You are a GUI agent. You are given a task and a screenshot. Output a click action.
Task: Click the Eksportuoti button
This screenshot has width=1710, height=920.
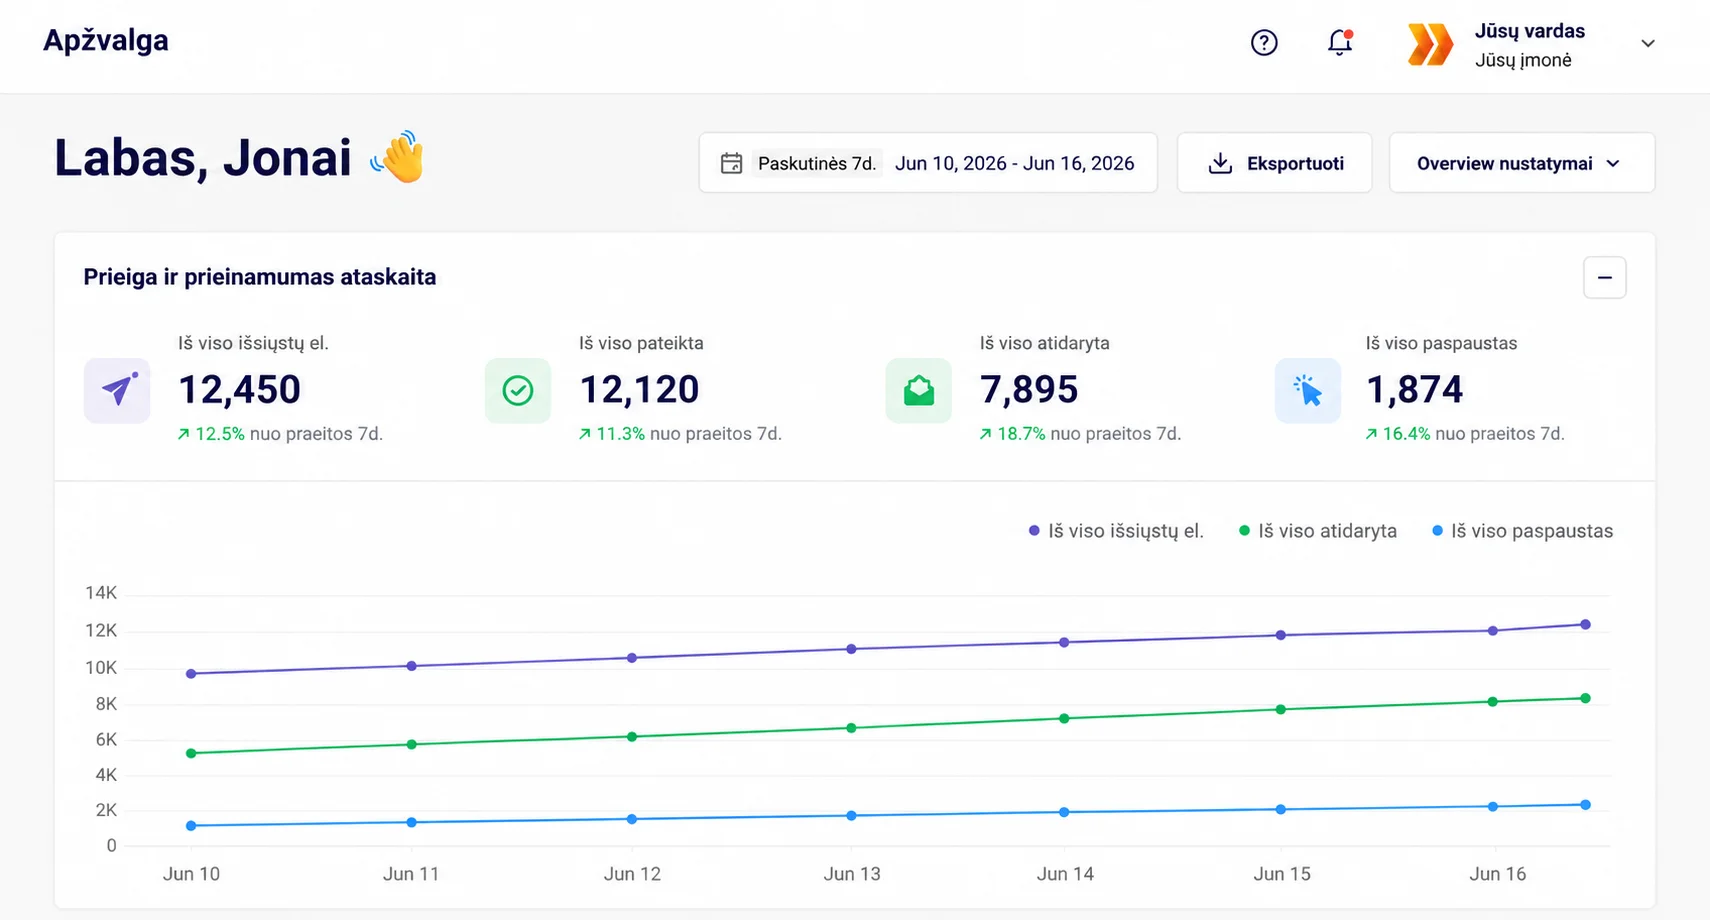point(1274,163)
